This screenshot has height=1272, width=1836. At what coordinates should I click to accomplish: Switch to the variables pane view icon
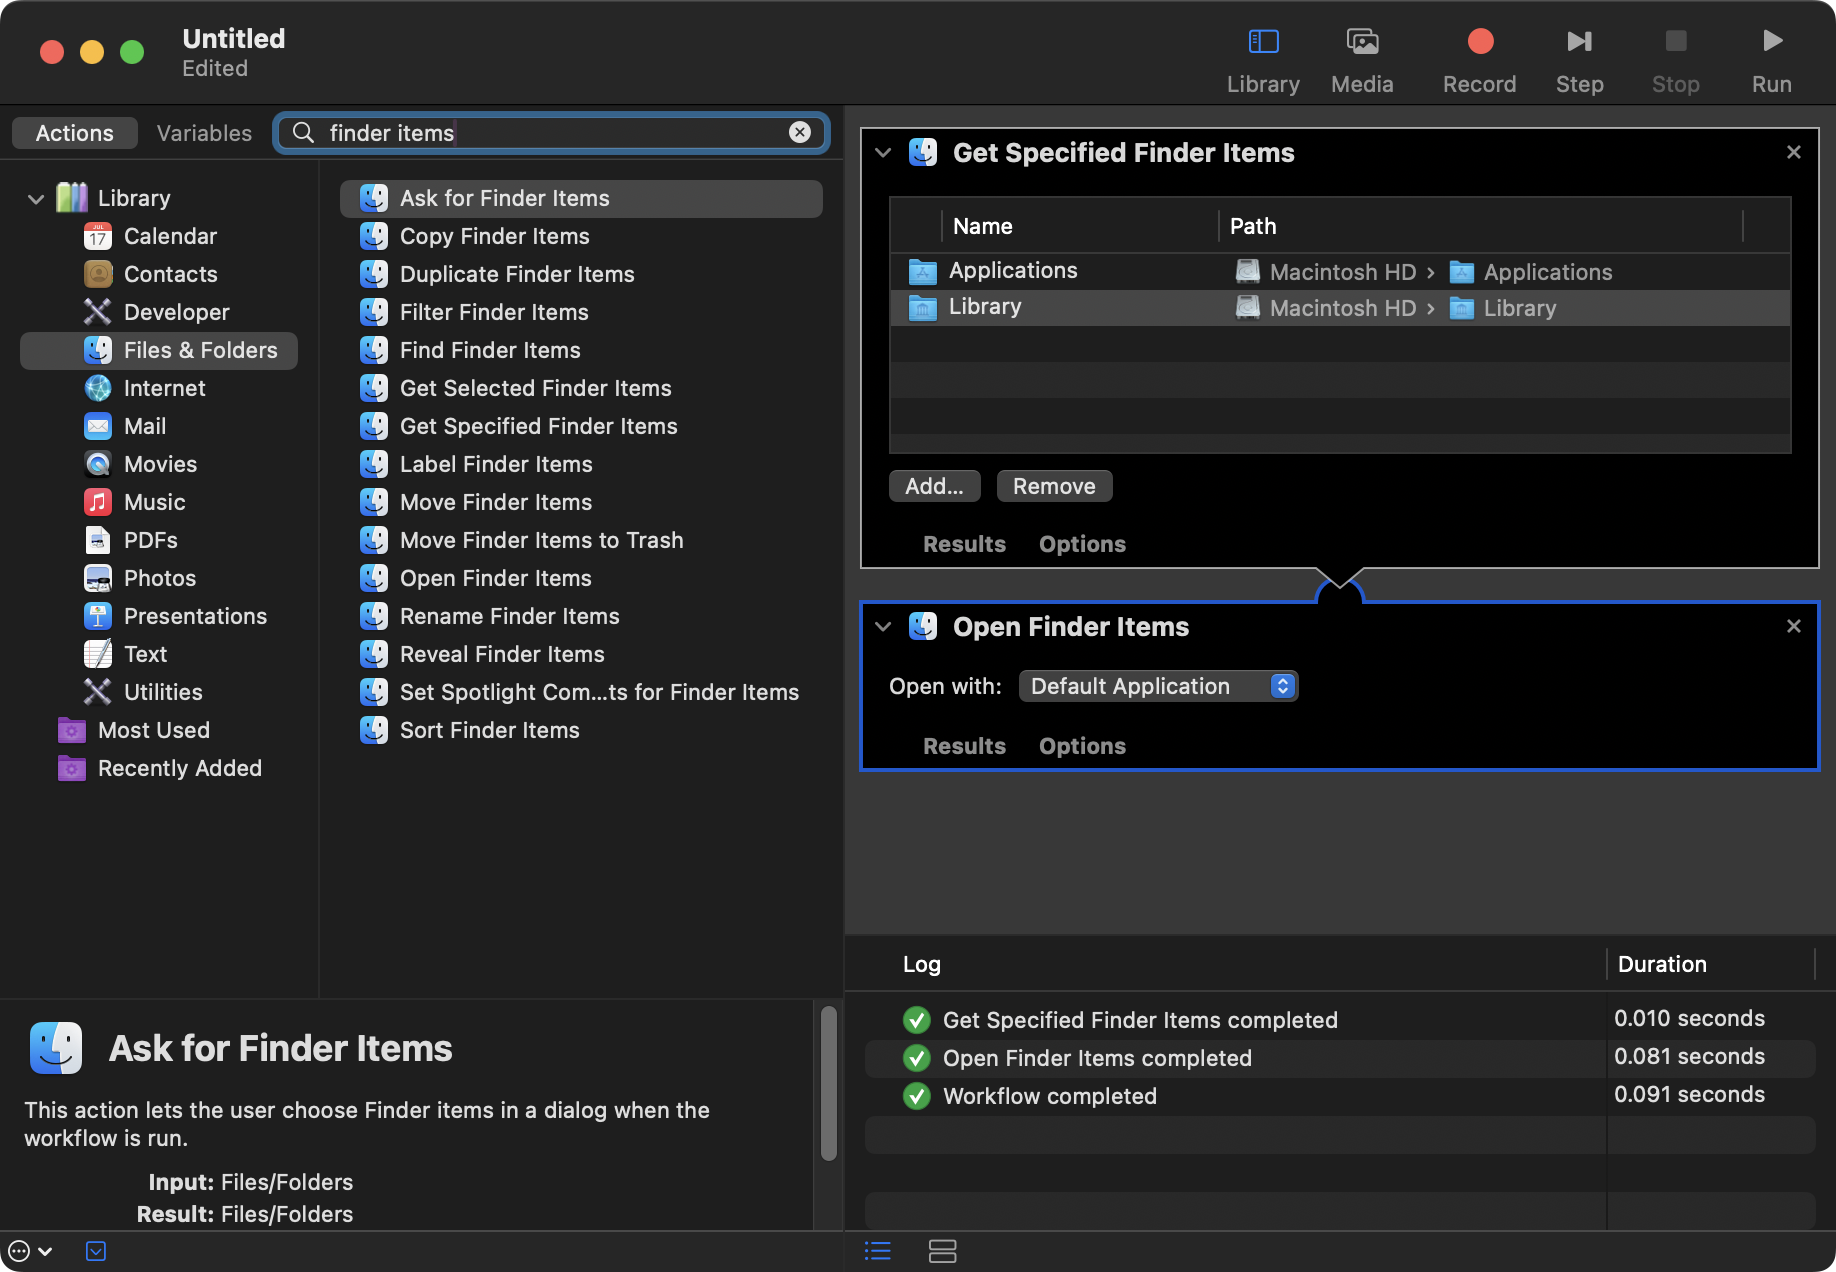click(942, 1251)
